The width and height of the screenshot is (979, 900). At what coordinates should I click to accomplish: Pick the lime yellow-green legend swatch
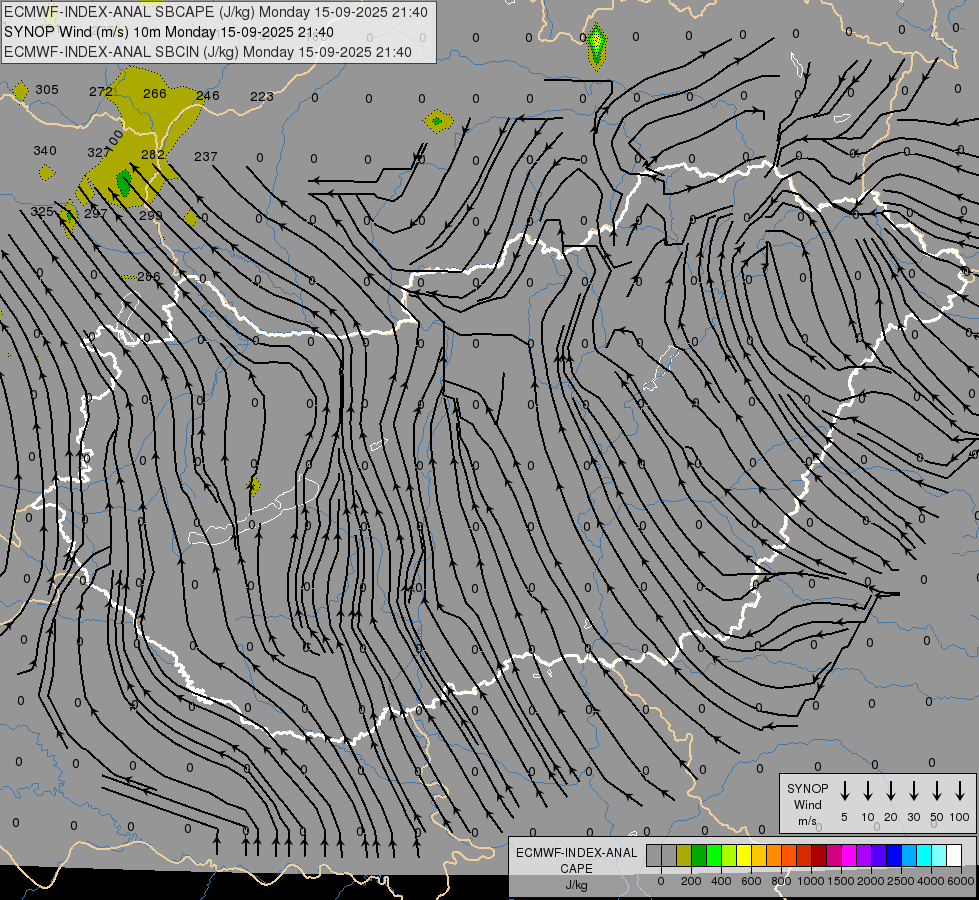click(x=729, y=856)
